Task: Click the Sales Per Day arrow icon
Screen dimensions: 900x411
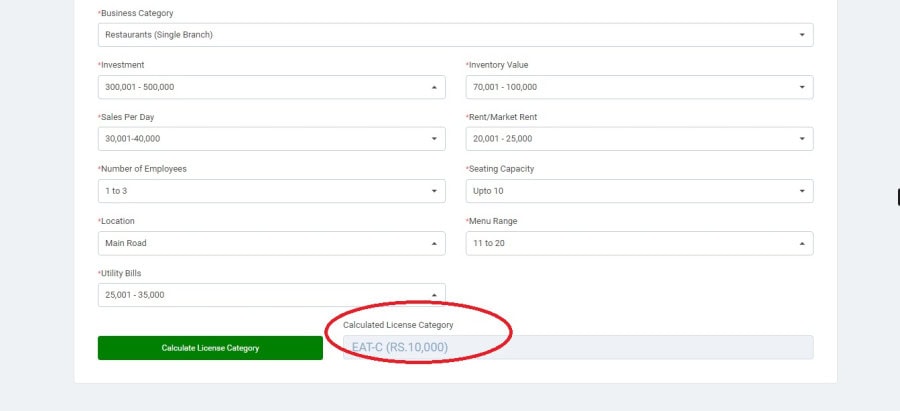Action: [434, 139]
